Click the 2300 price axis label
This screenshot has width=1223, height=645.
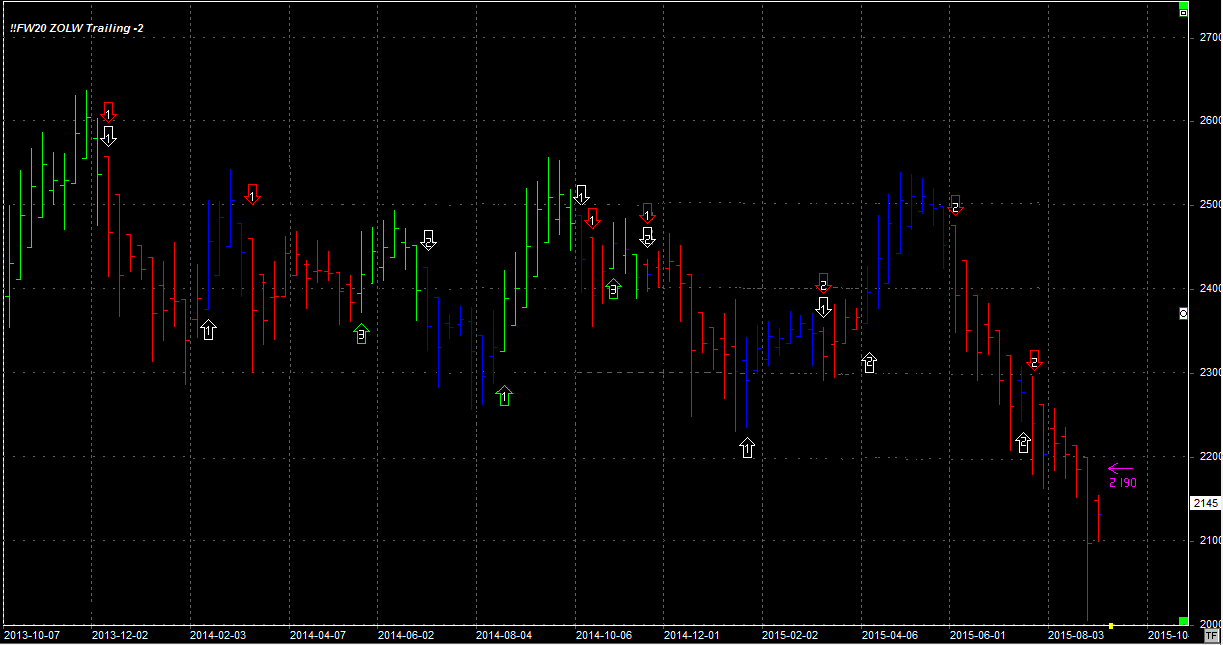pyautogui.click(x=1210, y=373)
